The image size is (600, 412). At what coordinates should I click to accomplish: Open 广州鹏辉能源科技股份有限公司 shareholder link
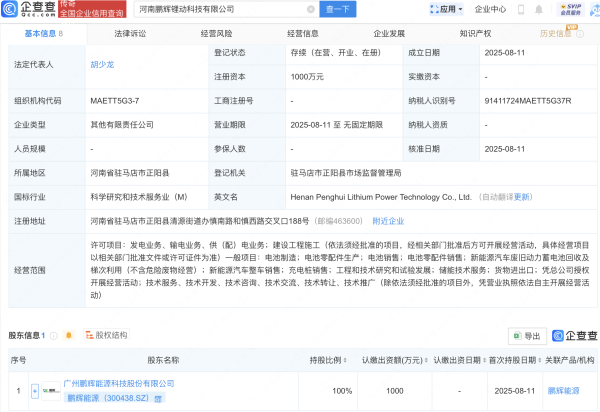[x=118, y=383]
